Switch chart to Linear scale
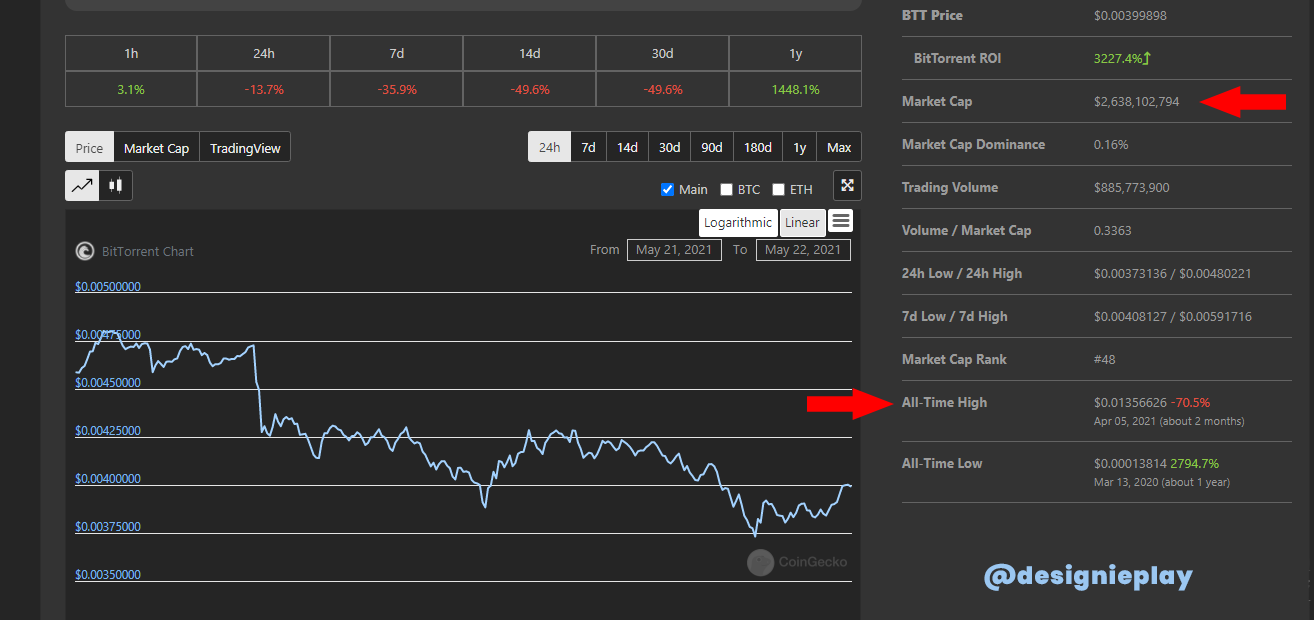Image resolution: width=1314 pixels, height=620 pixels. coord(802,222)
